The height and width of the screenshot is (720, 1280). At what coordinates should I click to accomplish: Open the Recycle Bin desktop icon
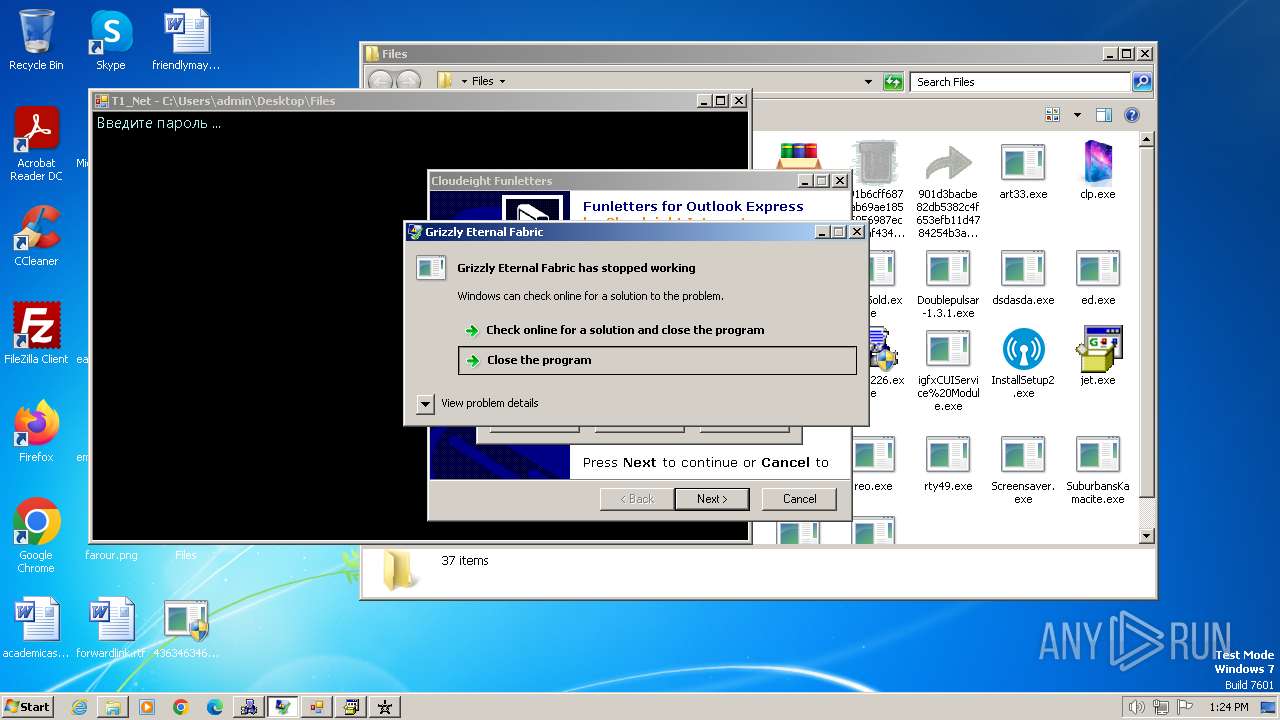click(x=36, y=40)
